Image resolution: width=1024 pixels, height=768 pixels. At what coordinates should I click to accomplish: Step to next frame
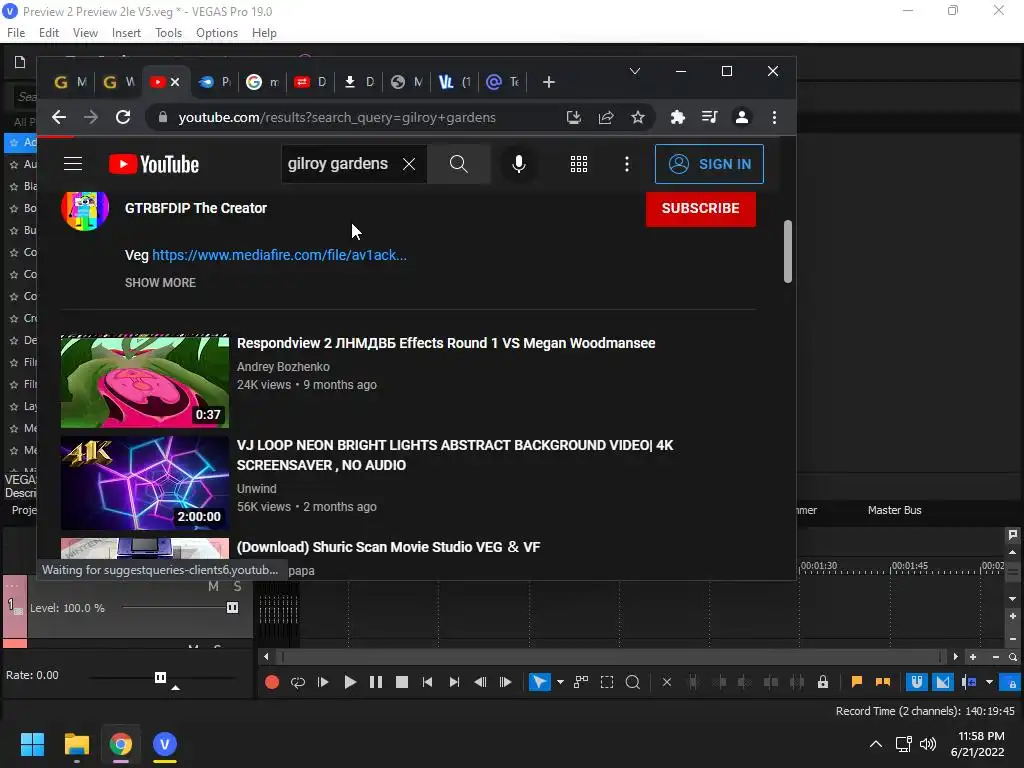pyautogui.click(x=505, y=682)
